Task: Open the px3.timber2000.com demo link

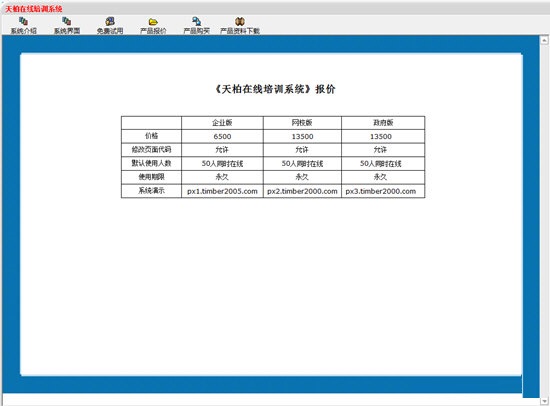Action: [x=381, y=191]
